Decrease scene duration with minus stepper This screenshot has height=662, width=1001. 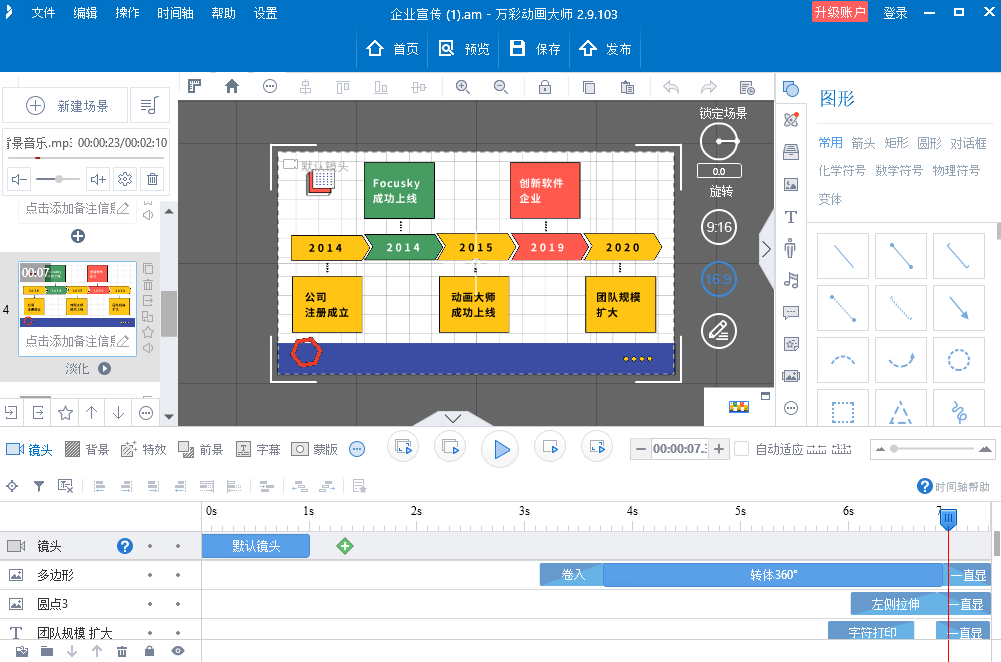tap(640, 449)
